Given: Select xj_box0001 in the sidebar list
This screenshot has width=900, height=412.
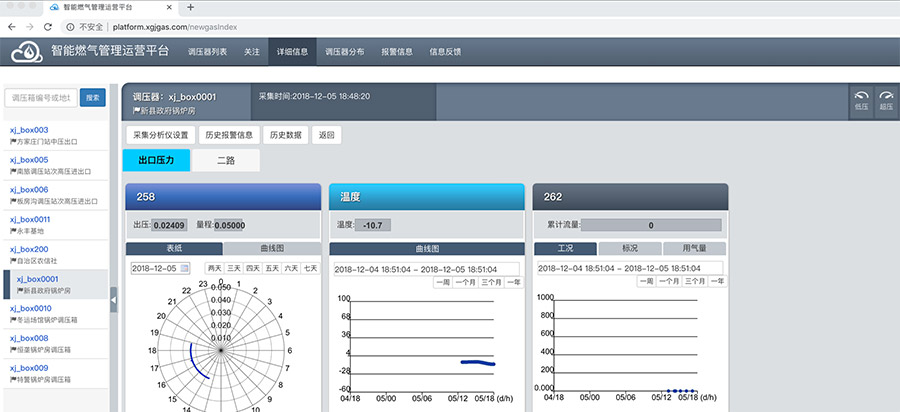Looking at the screenshot, I should point(56,285).
